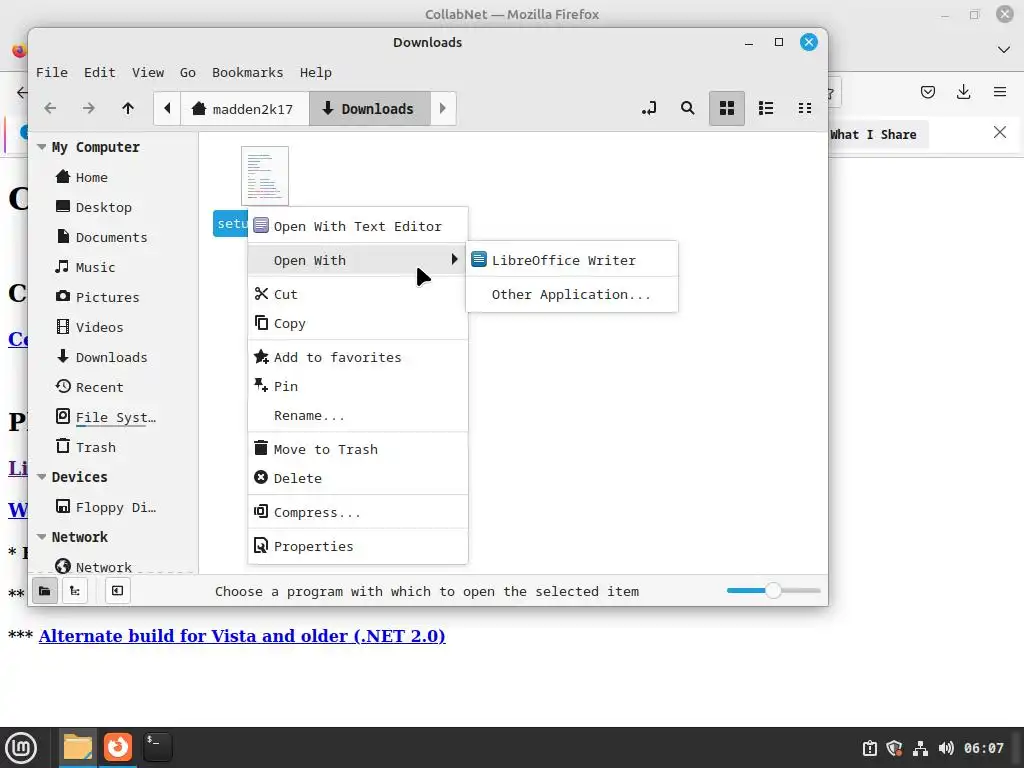Select Add to favorites
The width and height of the screenshot is (1024, 768).
(x=357, y=357)
